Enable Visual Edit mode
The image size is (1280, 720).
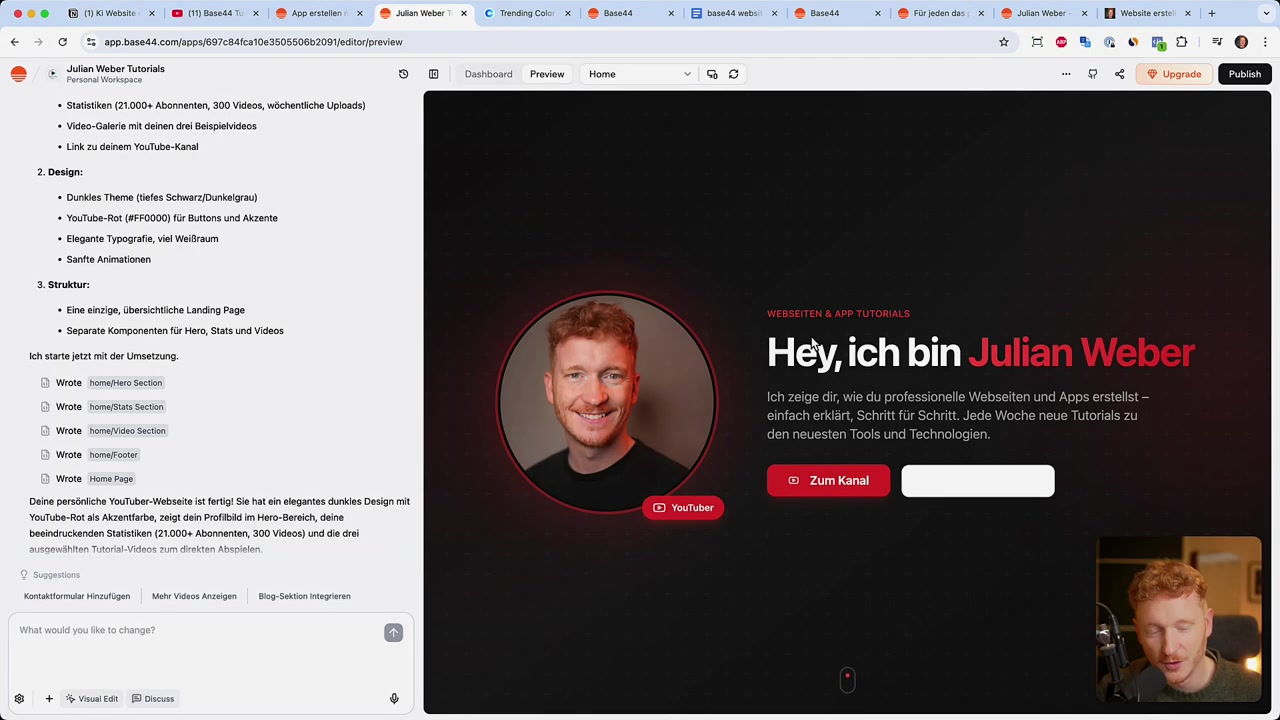pyautogui.click(x=91, y=699)
